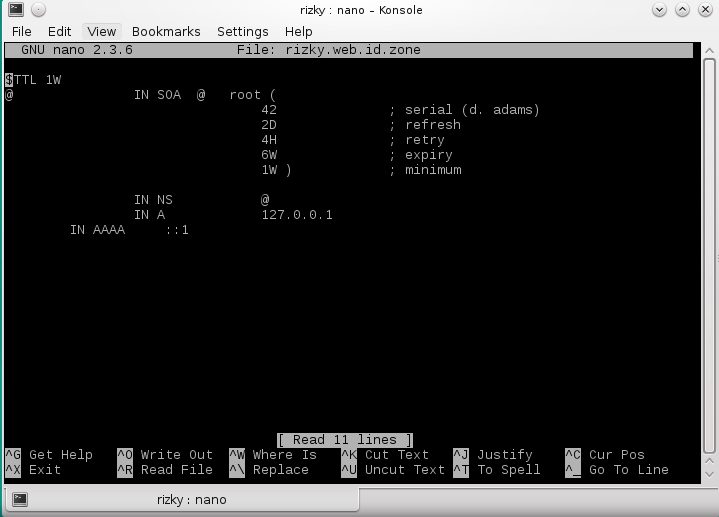
Task: Click the 'IN A' record text
Action: (x=149, y=215)
